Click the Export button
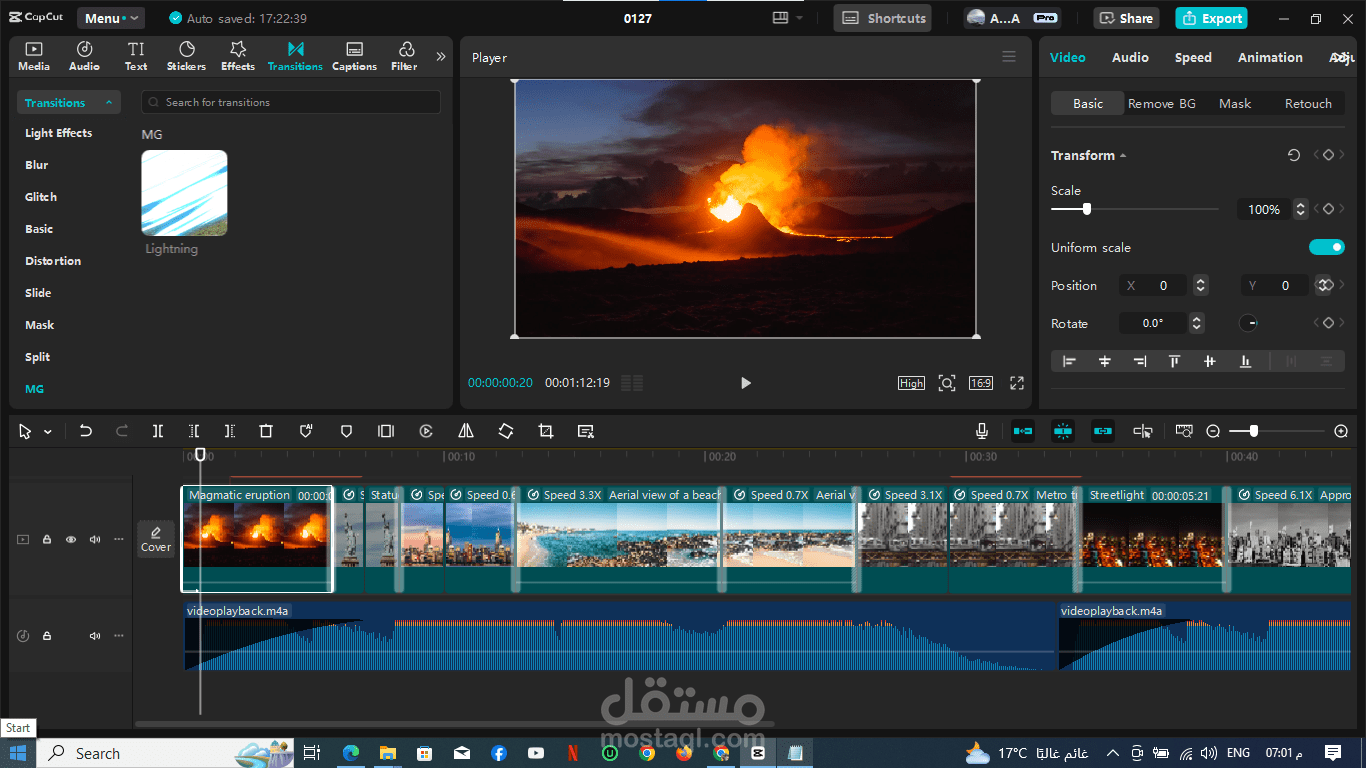Image resolution: width=1366 pixels, height=768 pixels. tap(1211, 18)
